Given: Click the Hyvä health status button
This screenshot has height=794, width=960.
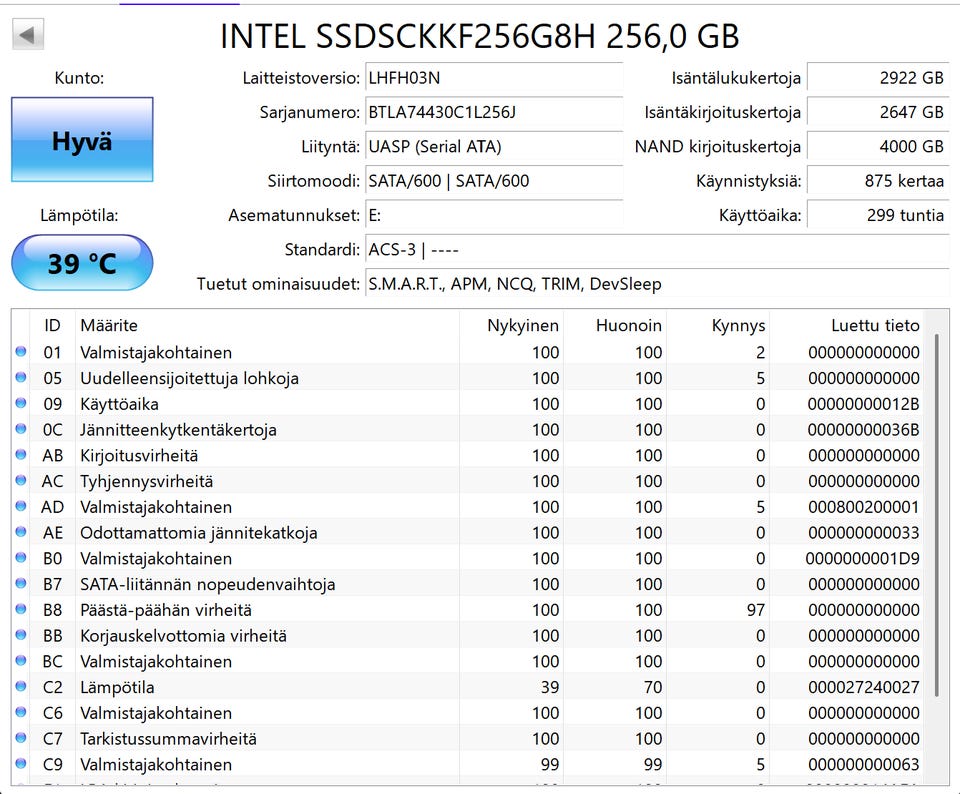Looking at the screenshot, I should pos(82,140).
